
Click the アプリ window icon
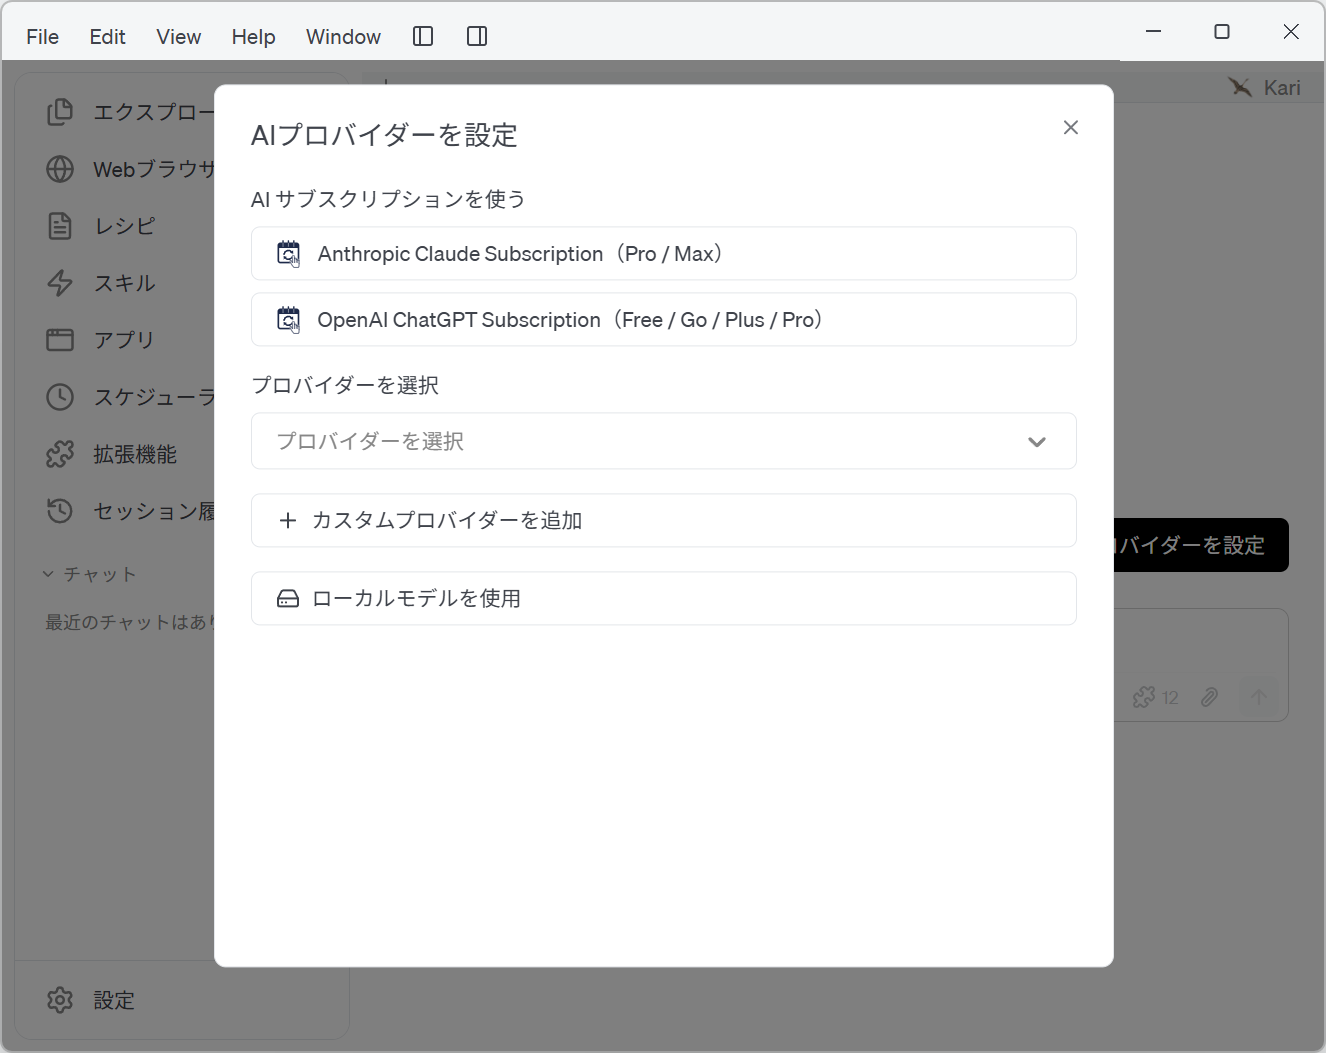pos(60,340)
